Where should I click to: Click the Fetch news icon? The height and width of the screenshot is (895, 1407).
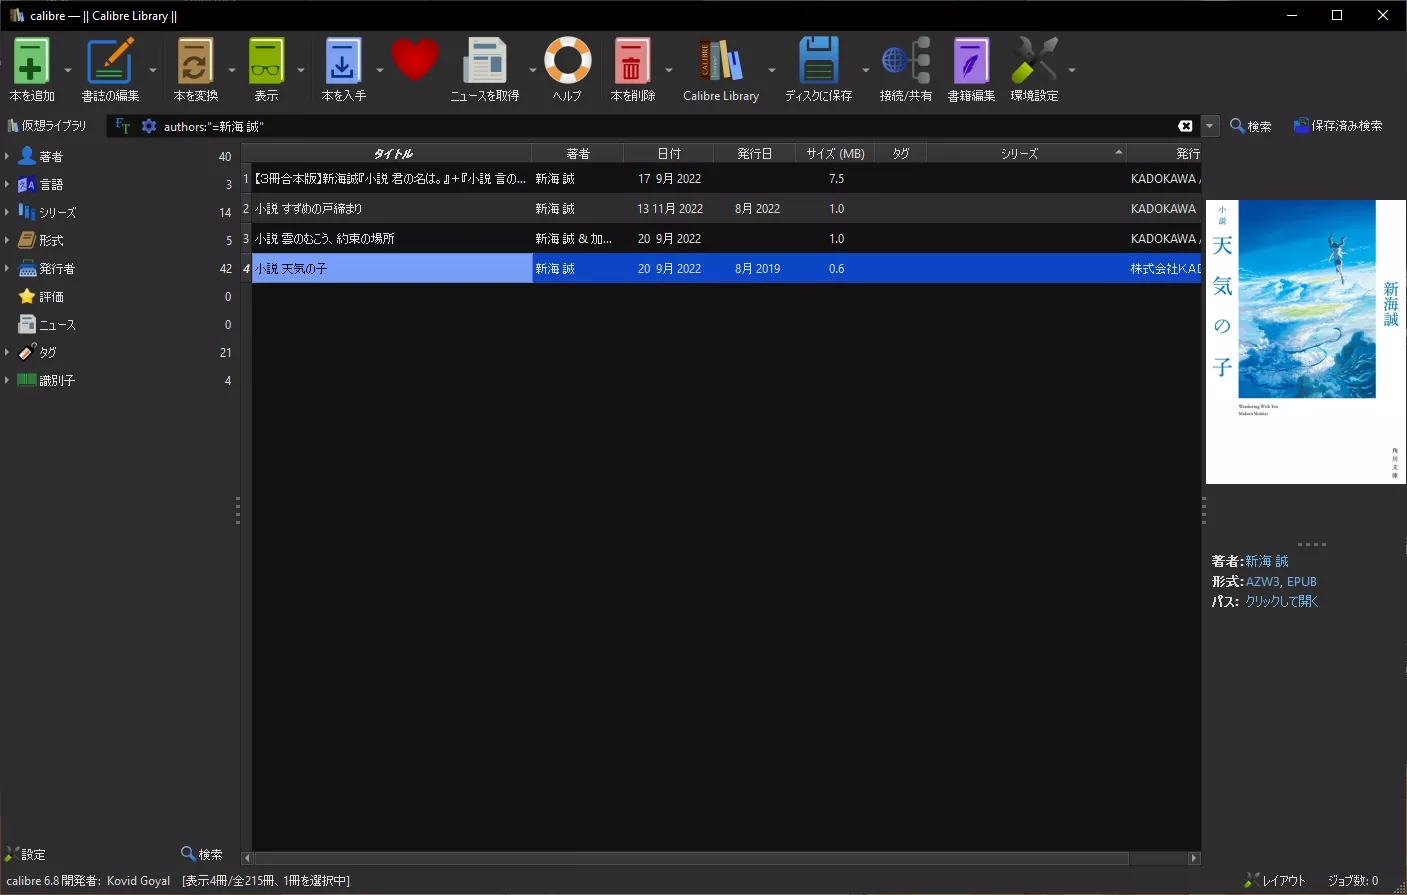(x=485, y=62)
